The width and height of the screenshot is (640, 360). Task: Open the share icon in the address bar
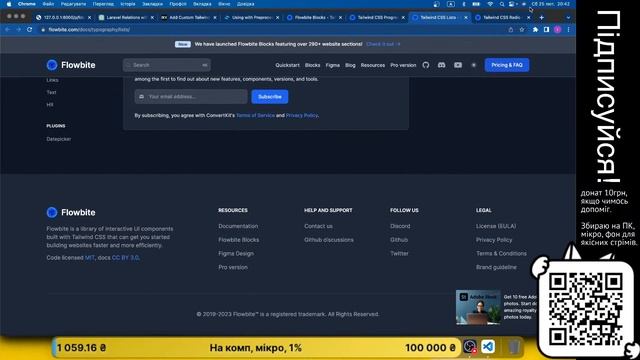(511, 29)
